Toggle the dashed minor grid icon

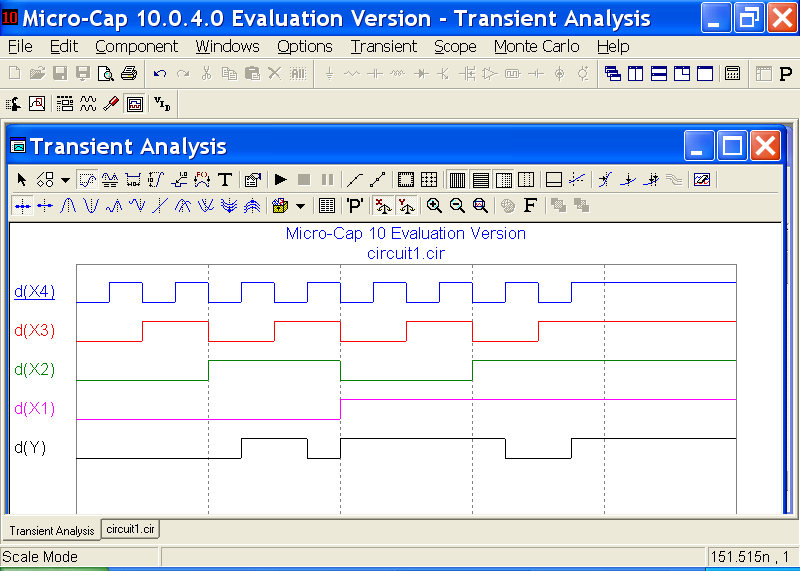tap(526, 180)
